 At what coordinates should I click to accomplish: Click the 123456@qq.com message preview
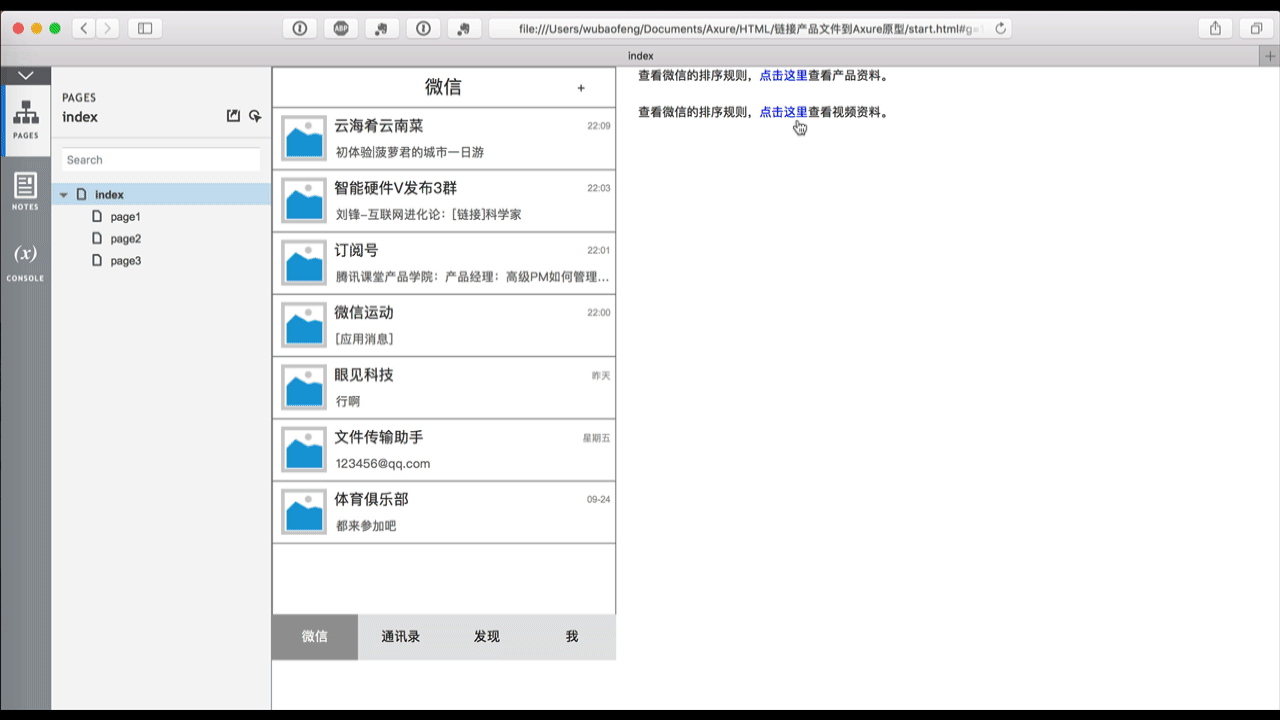click(383, 464)
